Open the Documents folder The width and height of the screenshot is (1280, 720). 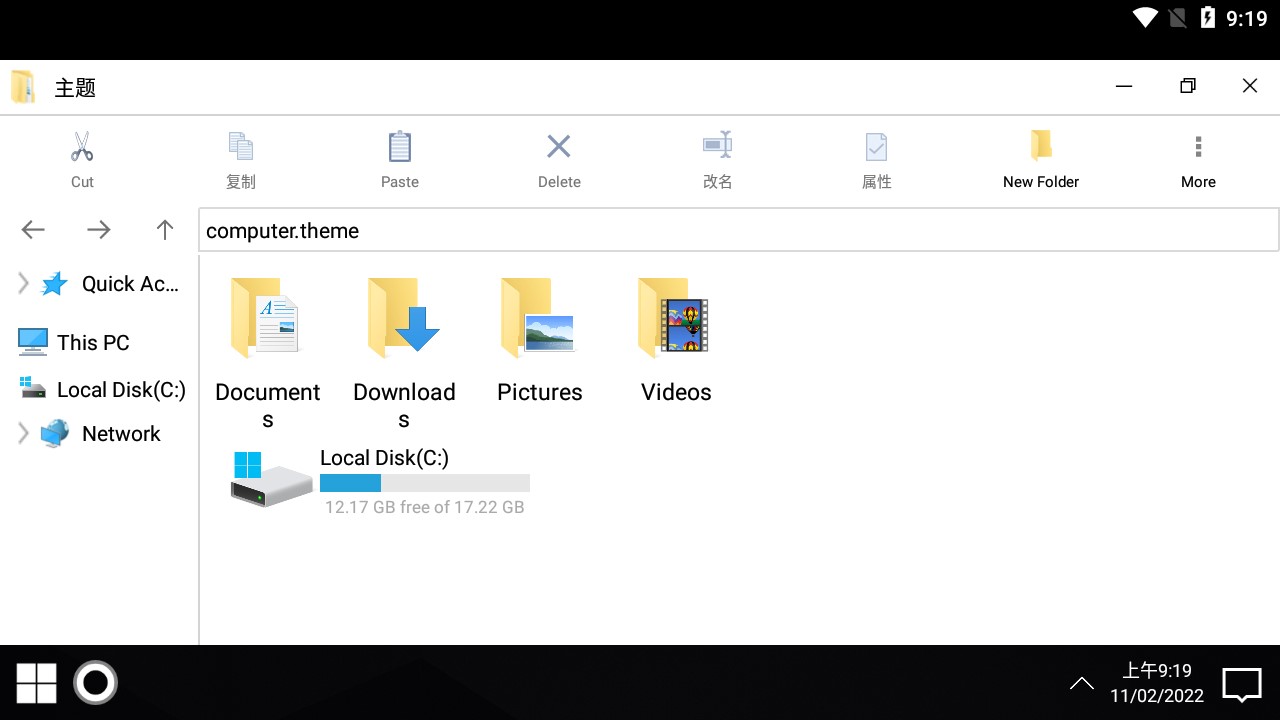click(267, 320)
